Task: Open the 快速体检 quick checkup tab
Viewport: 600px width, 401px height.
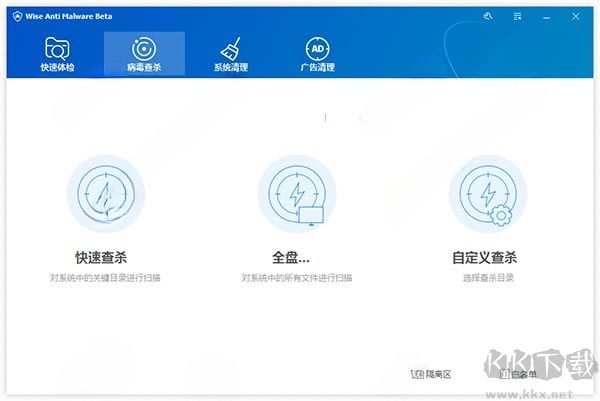Action: 57,54
